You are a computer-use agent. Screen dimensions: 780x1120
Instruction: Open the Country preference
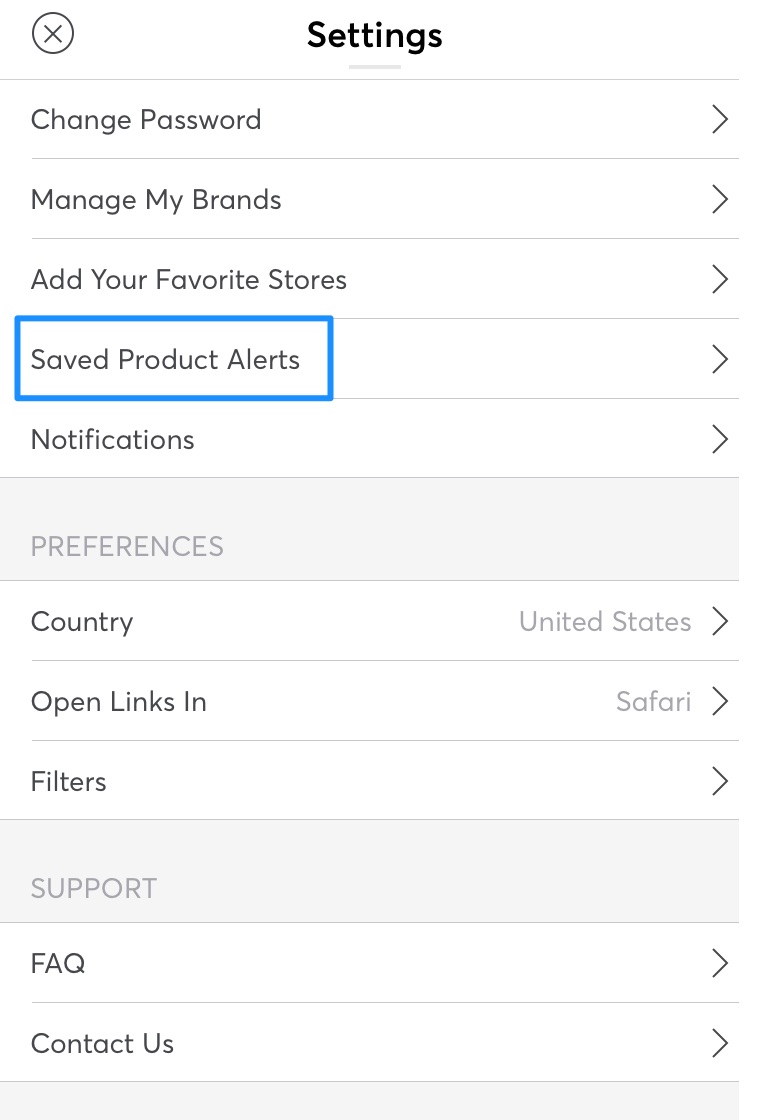click(x=369, y=621)
